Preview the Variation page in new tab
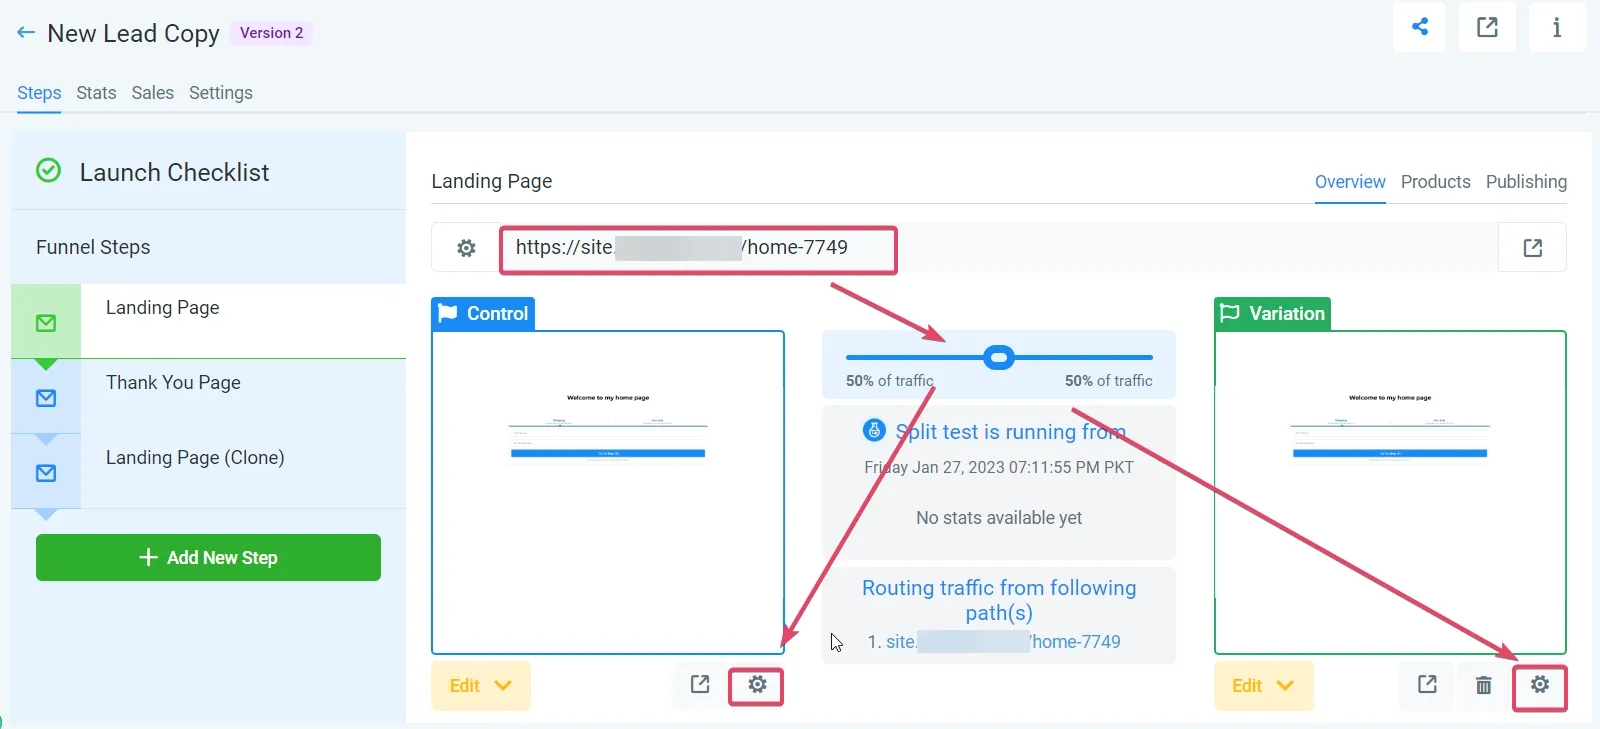The image size is (1600, 729). tap(1427, 685)
